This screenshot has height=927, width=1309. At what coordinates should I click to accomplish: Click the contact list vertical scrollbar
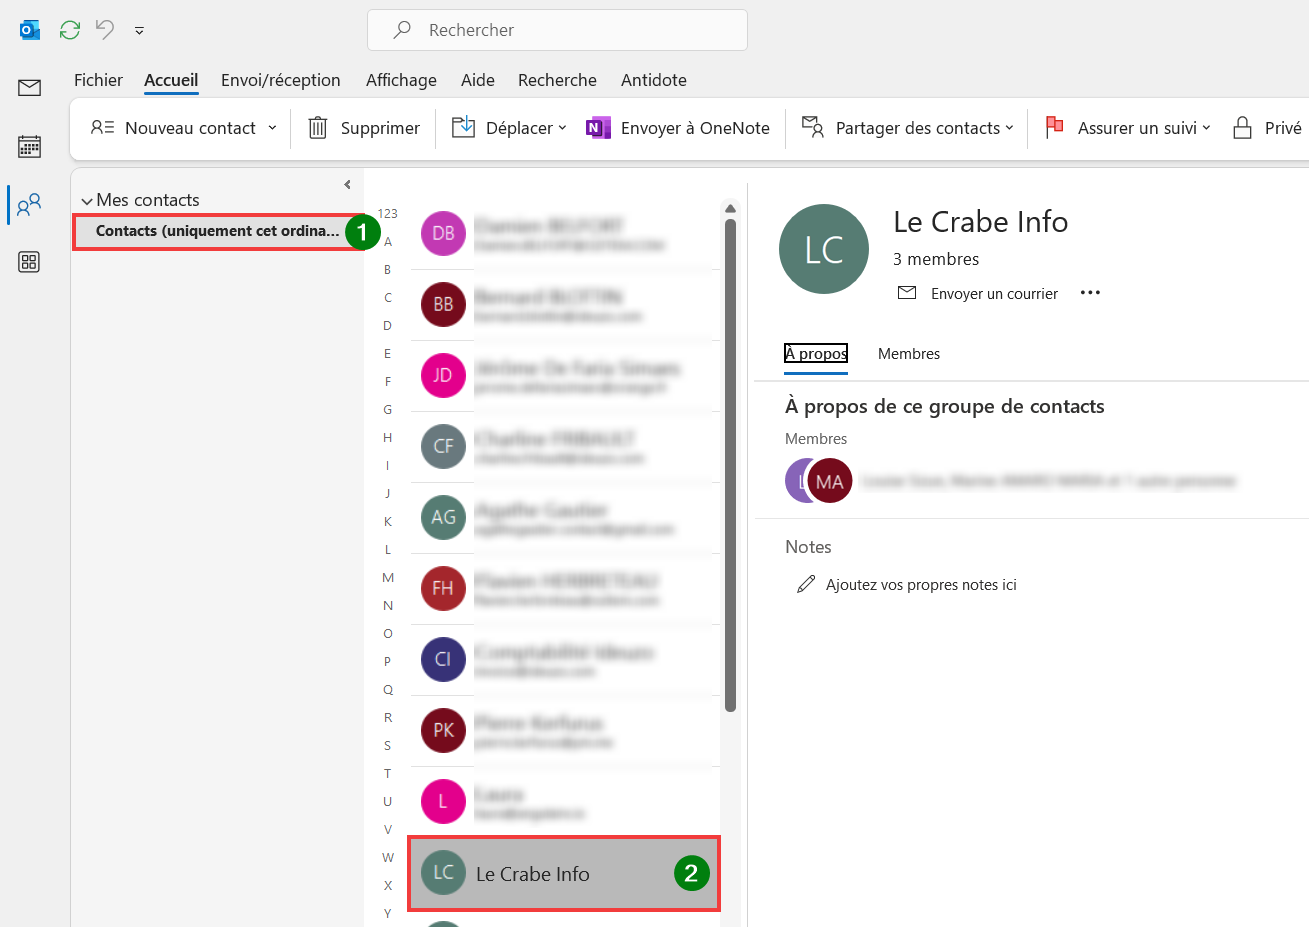(730, 465)
